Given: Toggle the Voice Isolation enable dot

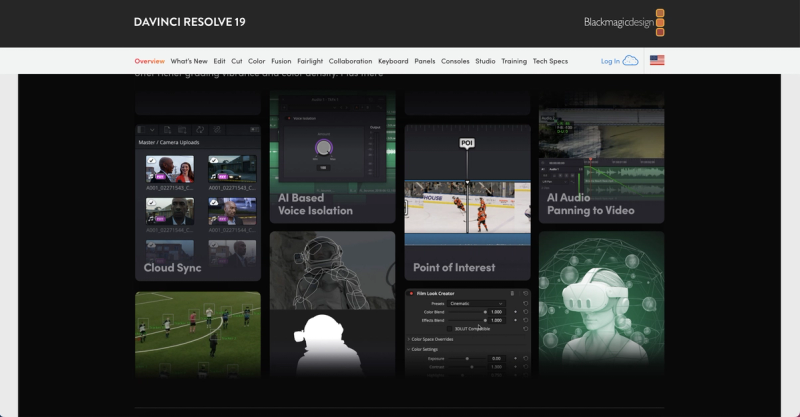Looking at the screenshot, I should pyautogui.click(x=289, y=118).
